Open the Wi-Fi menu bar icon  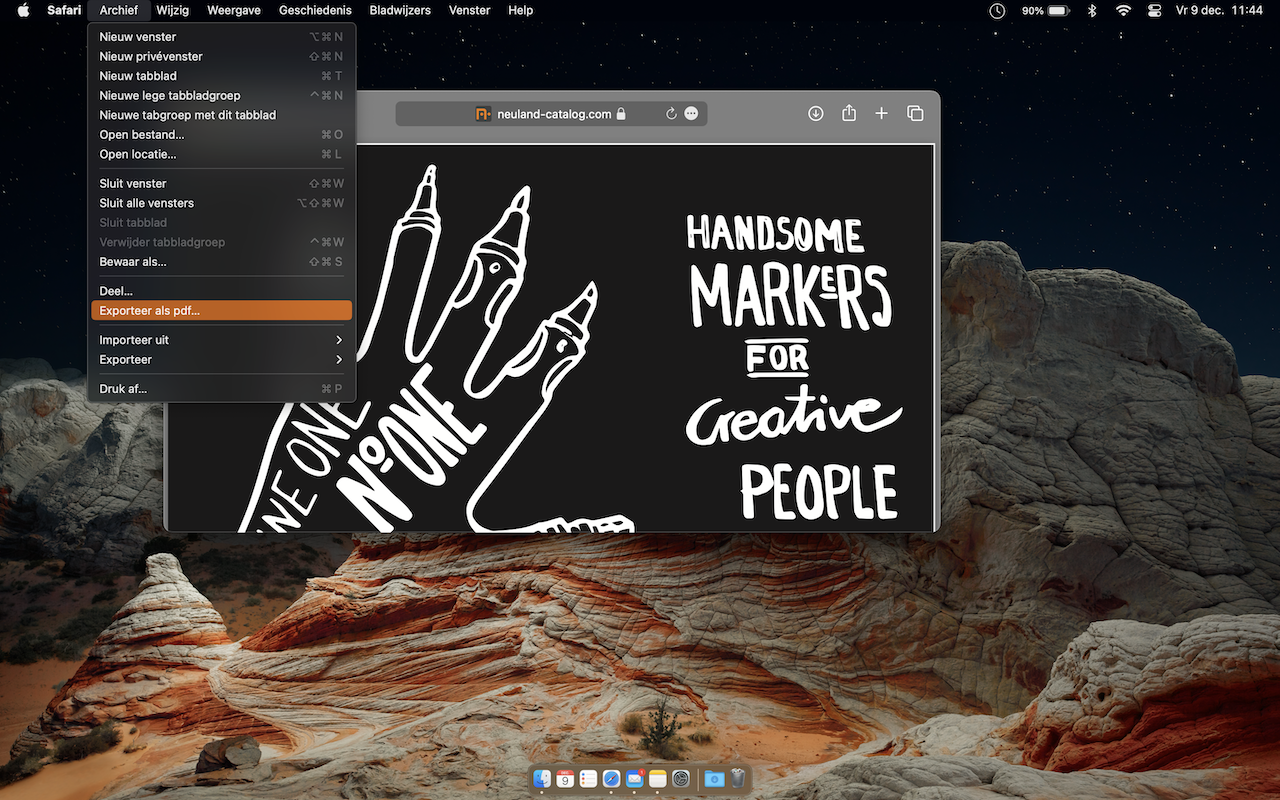tap(1124, 10)
